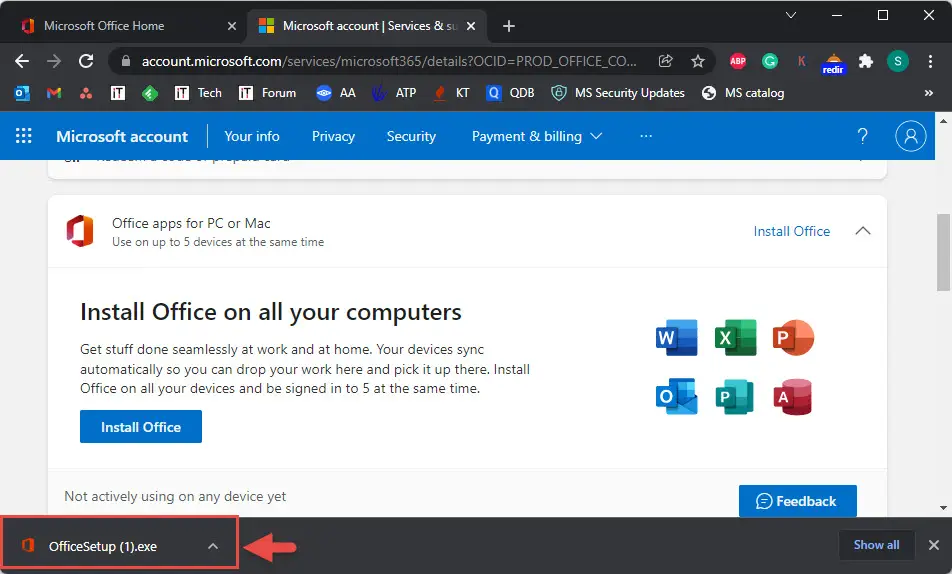Click the page vertical scrollbar thumb
952x574 pixels.
(943, 252)
